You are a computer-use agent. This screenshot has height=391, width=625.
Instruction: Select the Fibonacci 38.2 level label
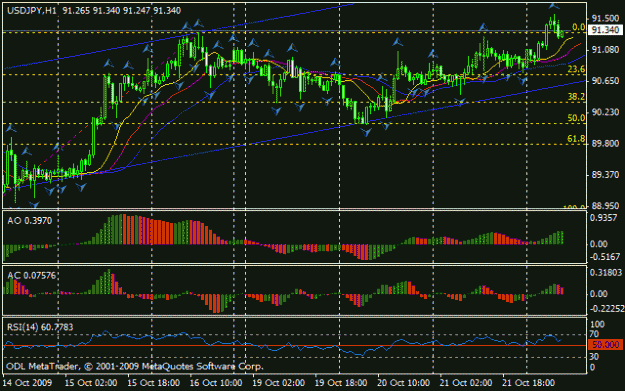(x=576, y=97)
